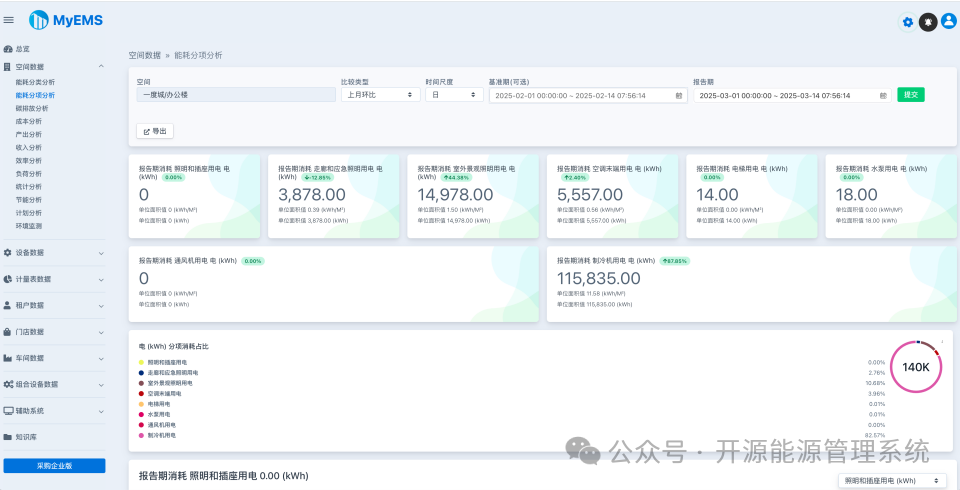Screen dimensions: 960x490
Task: Click the 140K donut chart ring
Action: pyautogui.click(x=917, y=366)
